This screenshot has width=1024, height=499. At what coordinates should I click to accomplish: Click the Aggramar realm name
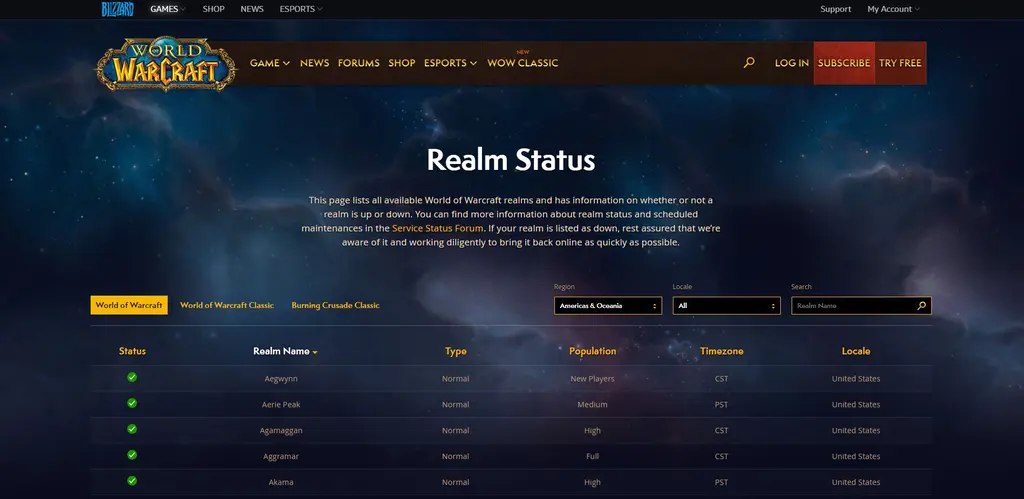pyautogui.click(x=281, y=456)
